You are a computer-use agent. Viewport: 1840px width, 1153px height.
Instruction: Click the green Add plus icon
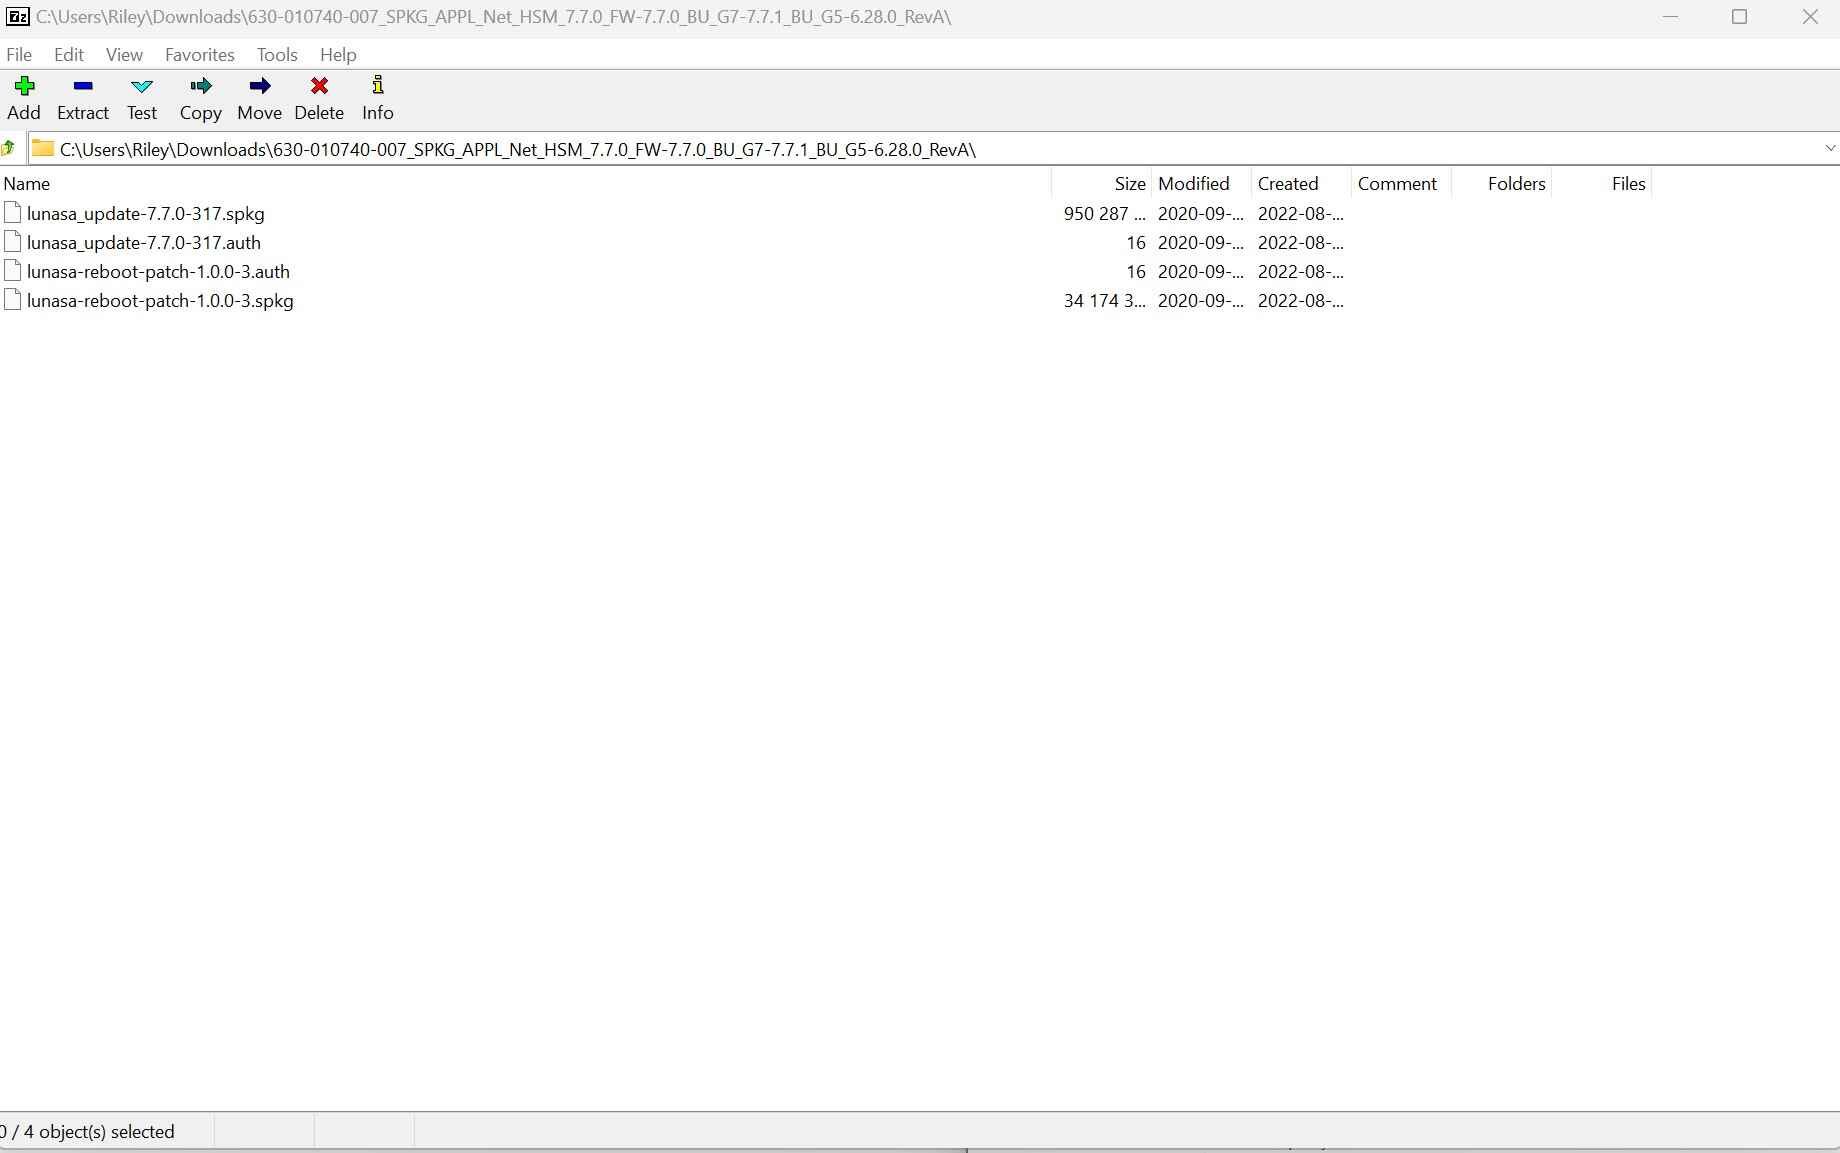pyautogui.click(x=24, y=87)
